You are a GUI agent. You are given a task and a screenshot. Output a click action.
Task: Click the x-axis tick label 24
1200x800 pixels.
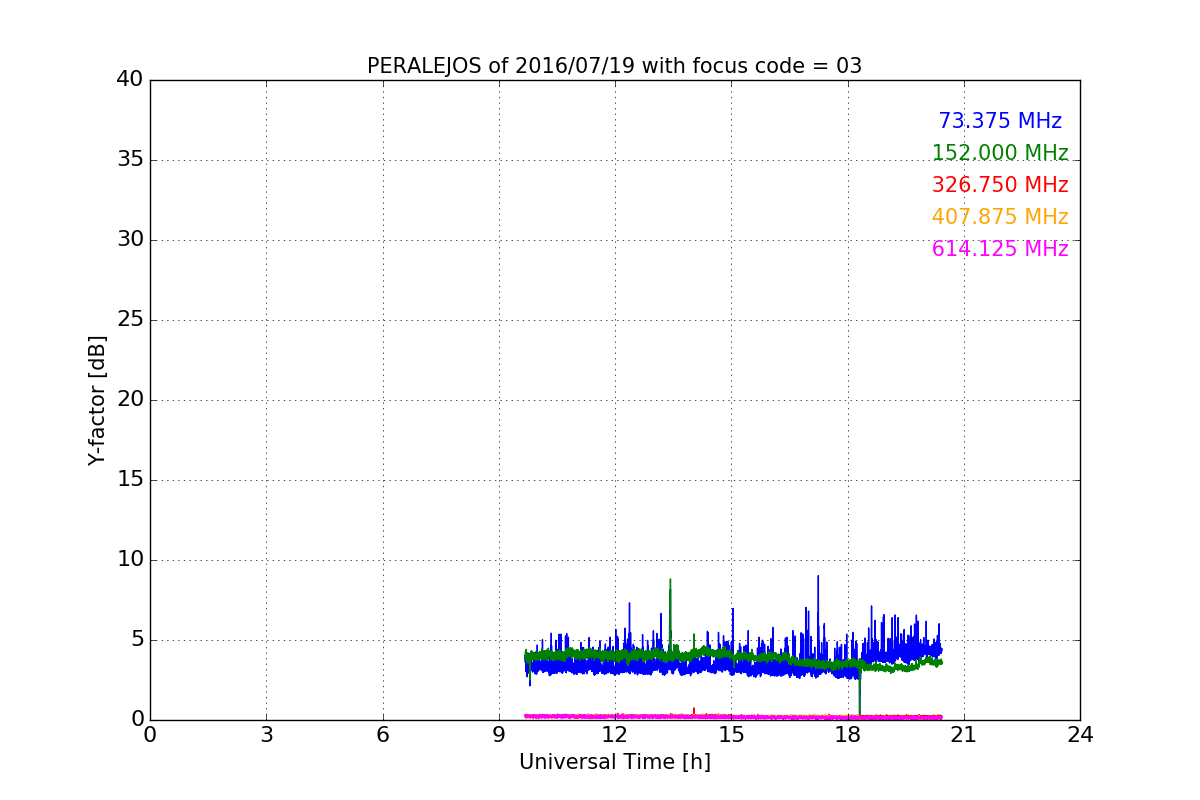pyautogui.click(x=1080, y=735)
